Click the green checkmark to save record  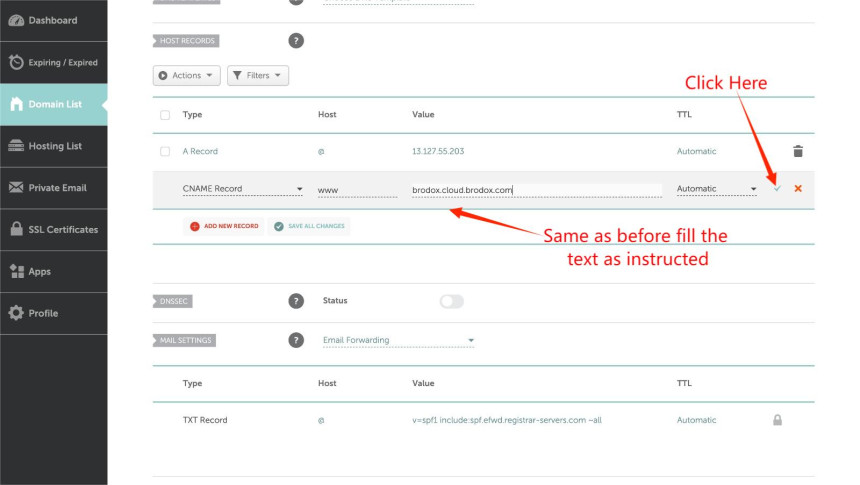point(777,189)
